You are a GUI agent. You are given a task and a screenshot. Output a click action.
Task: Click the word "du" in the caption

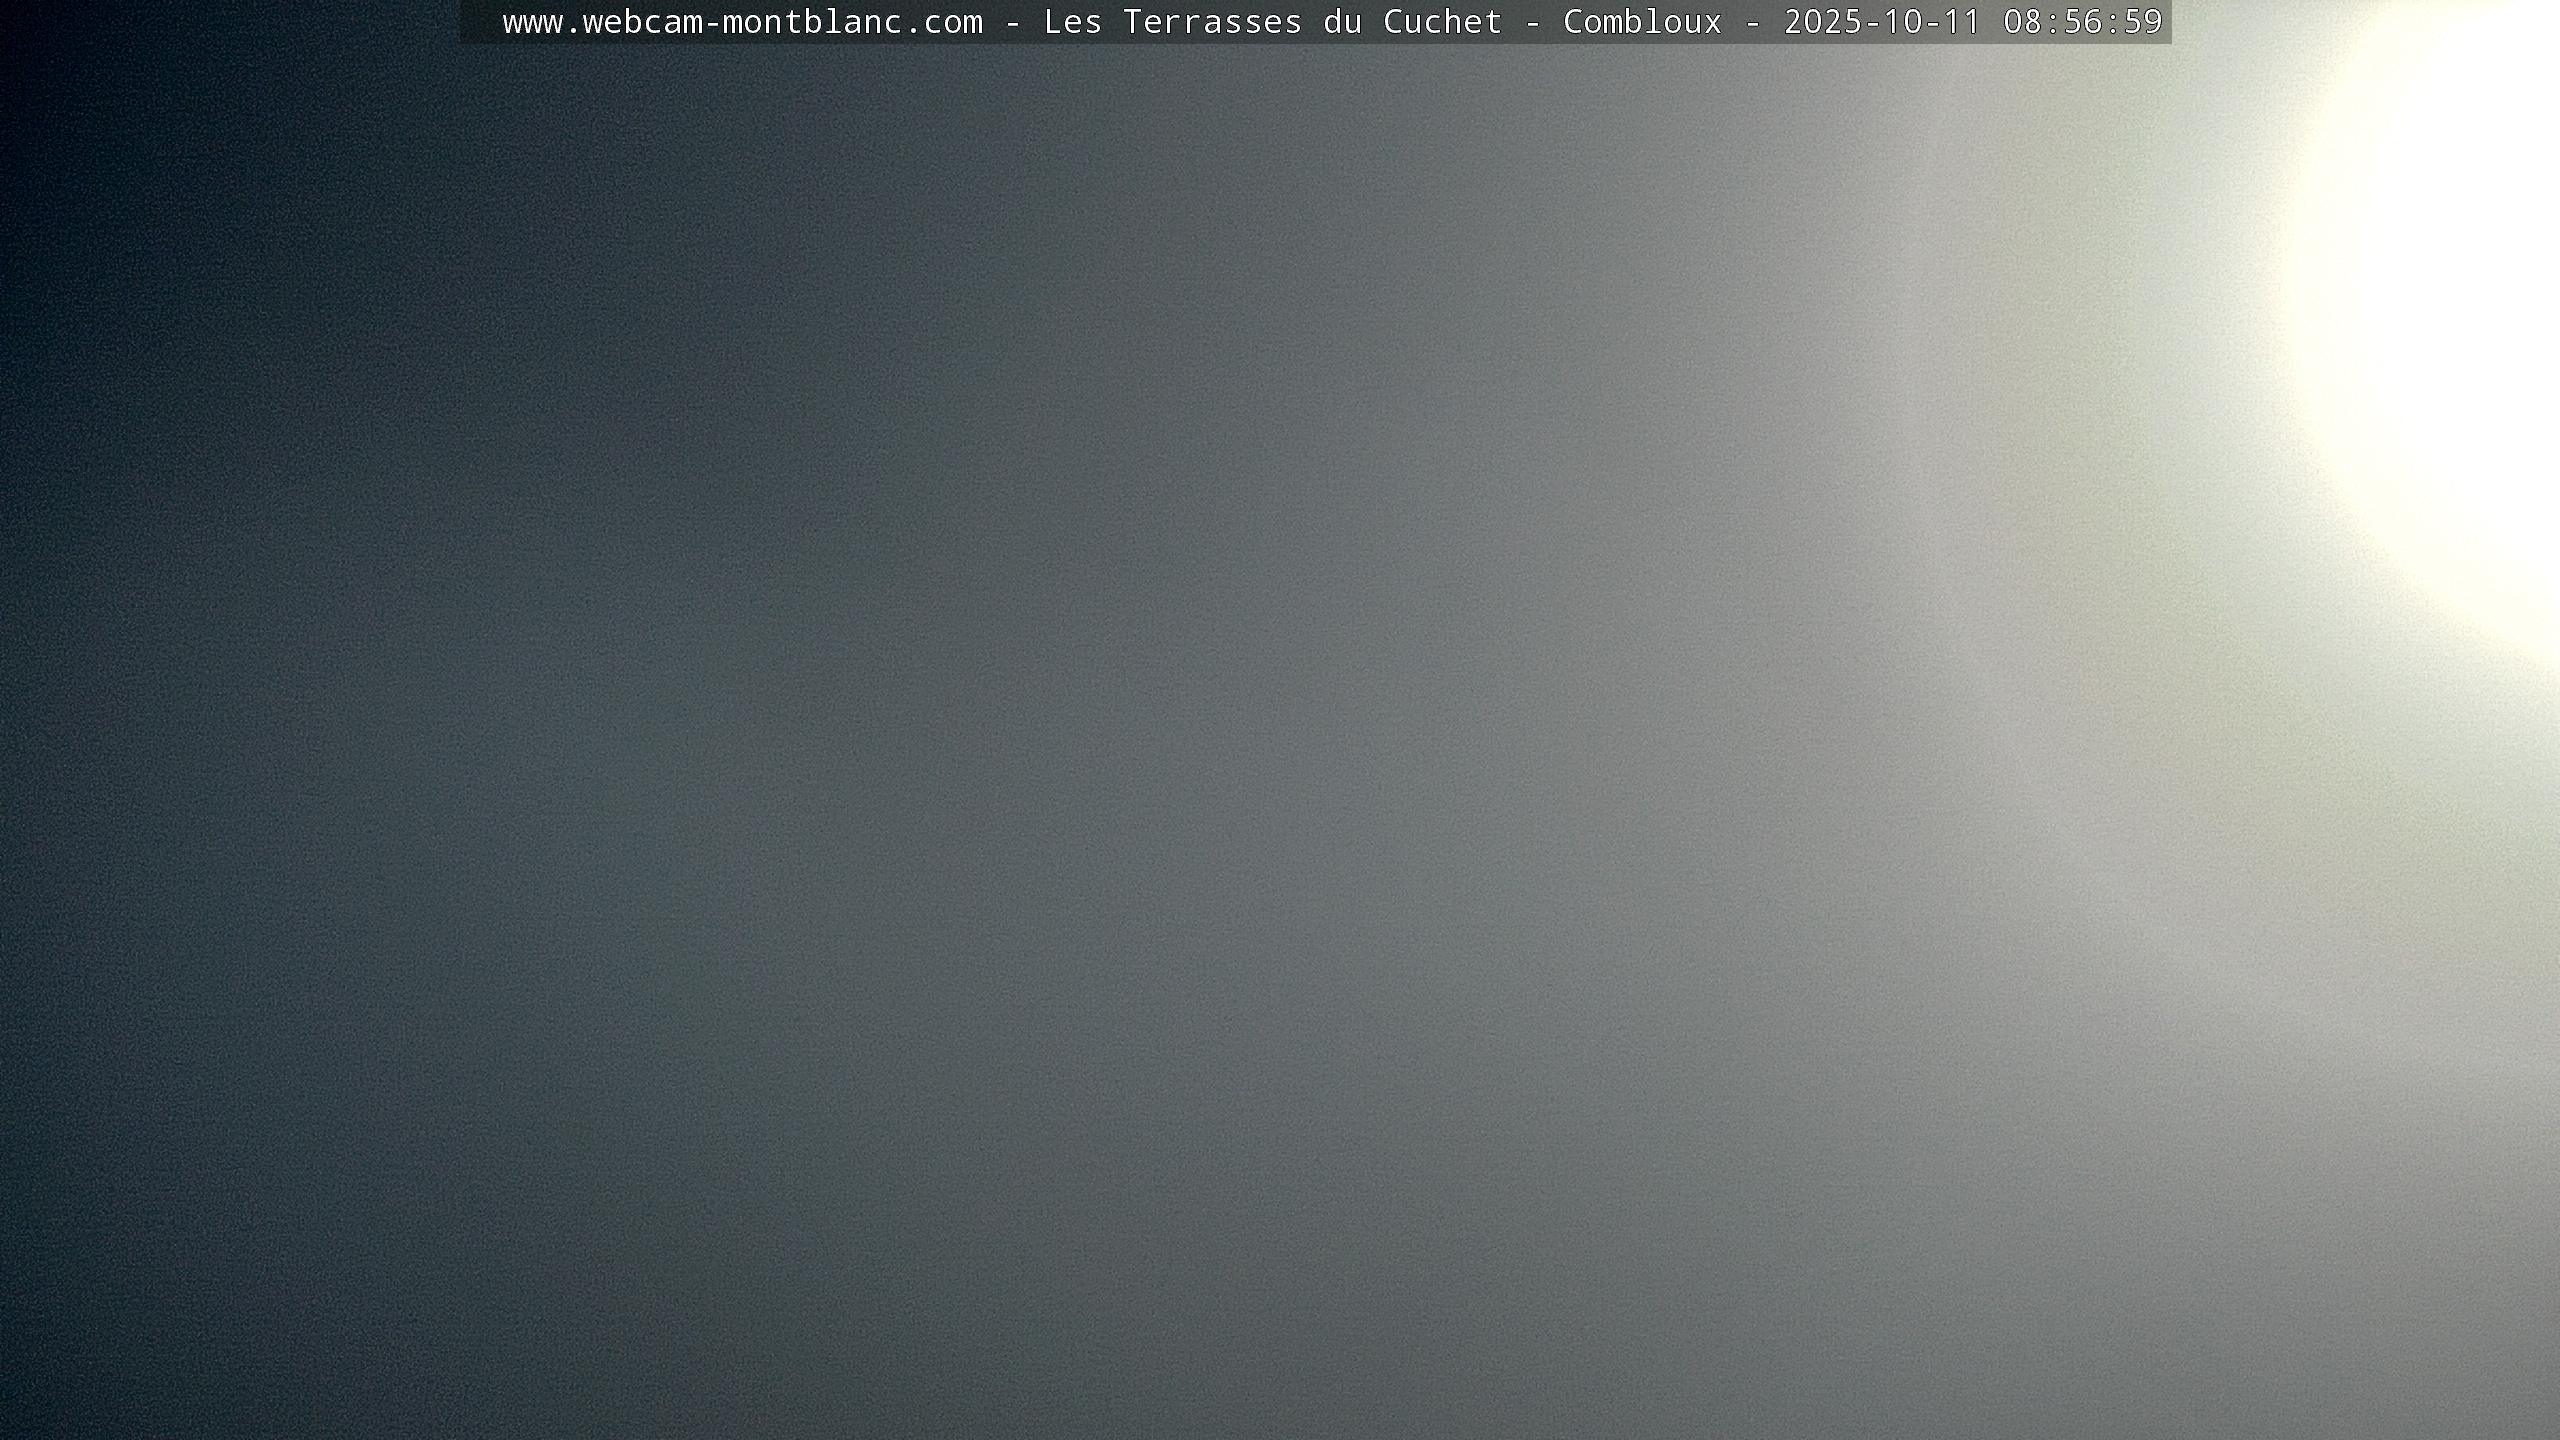[x=1342, y=22]
